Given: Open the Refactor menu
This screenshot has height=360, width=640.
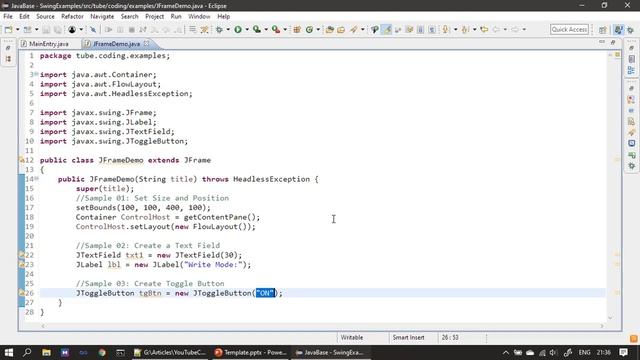Looking at the screenshot, I should (72, 16).
